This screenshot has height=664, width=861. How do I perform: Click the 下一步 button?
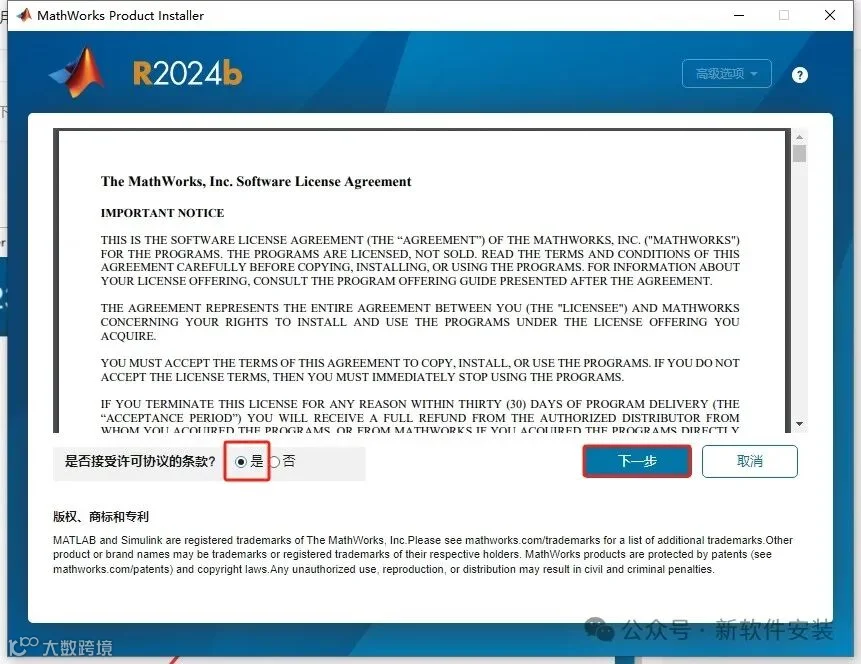[637, 461]
